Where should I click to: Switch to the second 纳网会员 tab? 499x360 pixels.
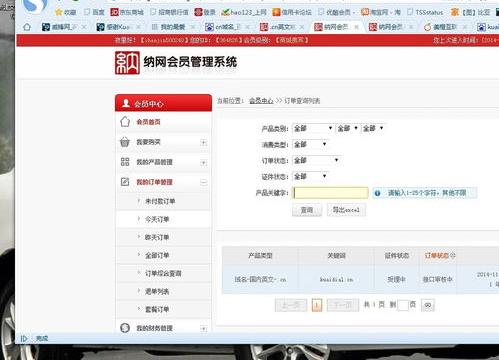point(386,27)
